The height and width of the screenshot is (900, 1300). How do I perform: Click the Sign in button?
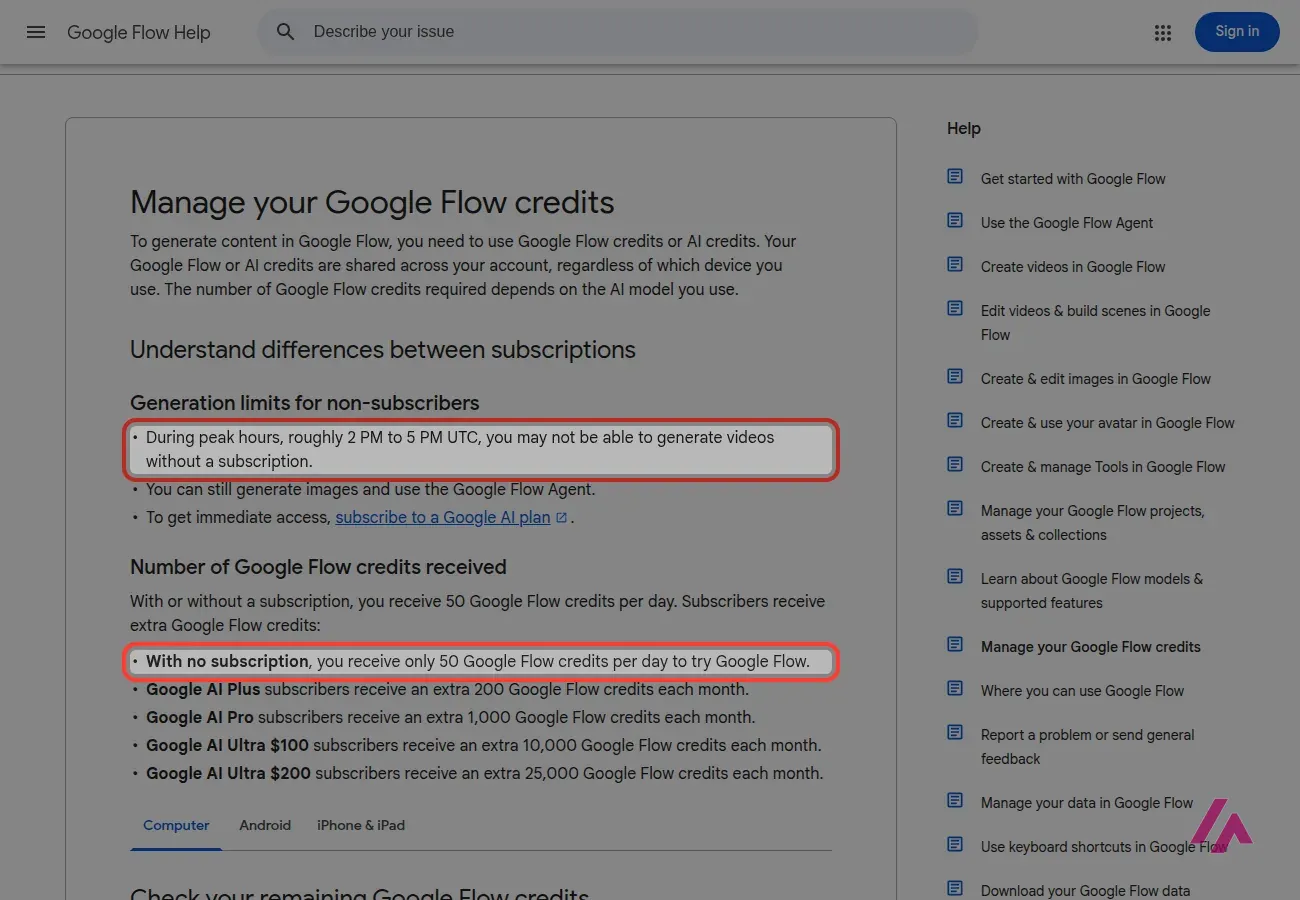(1237, 32)
